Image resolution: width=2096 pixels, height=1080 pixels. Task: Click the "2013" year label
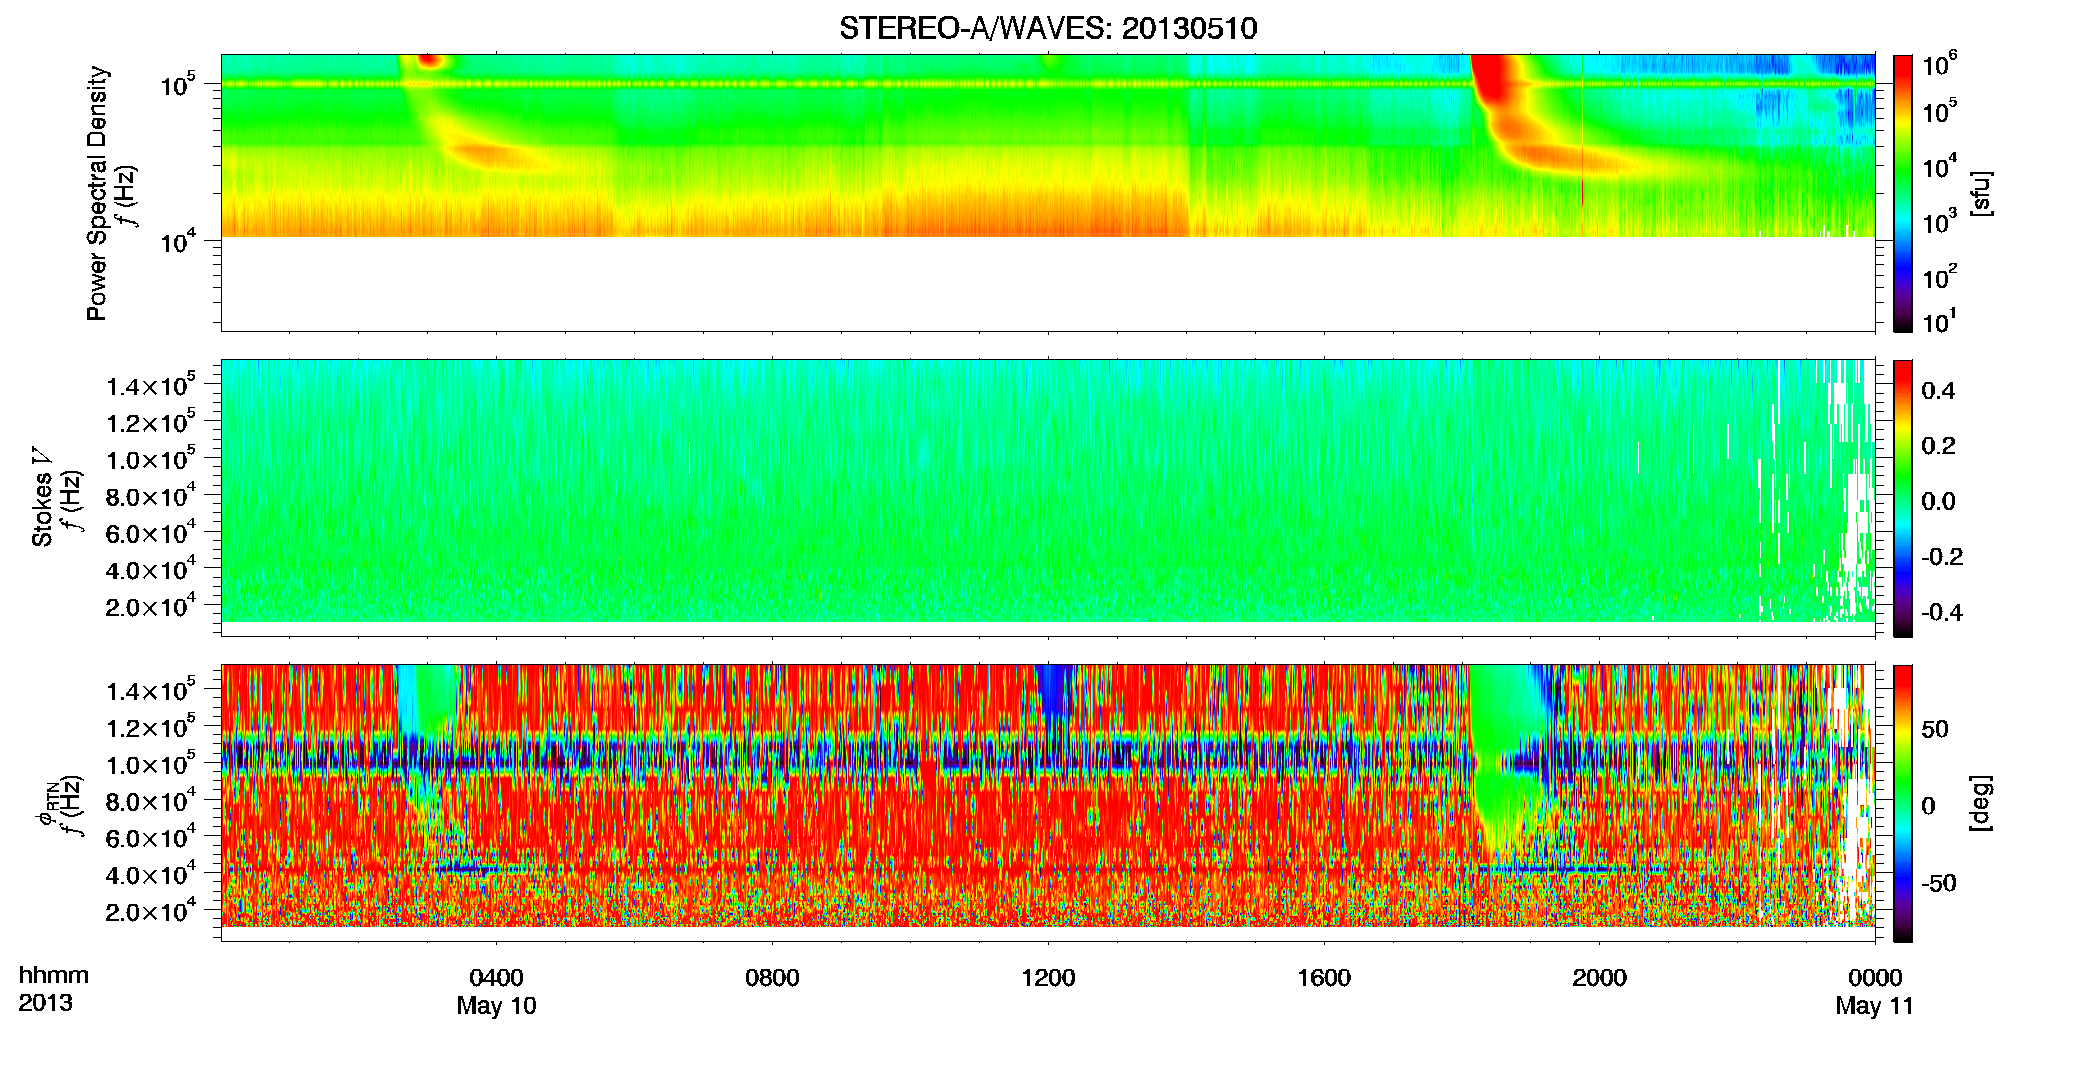[x=45, y=1003]
